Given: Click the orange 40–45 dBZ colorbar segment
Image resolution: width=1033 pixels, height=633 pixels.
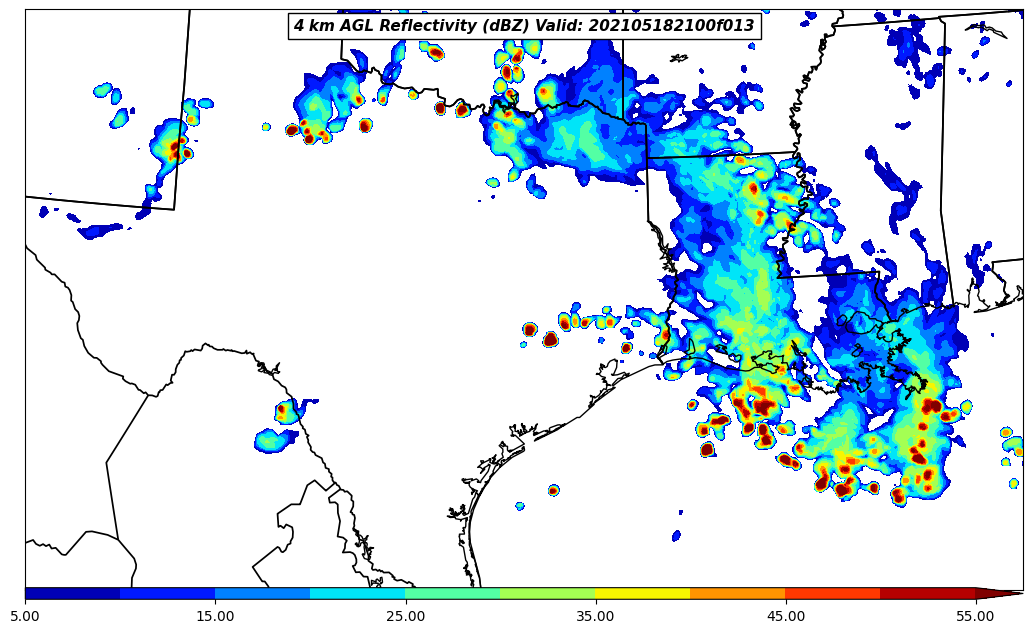Looking at the screenshot, I should [x=737, y=593].
